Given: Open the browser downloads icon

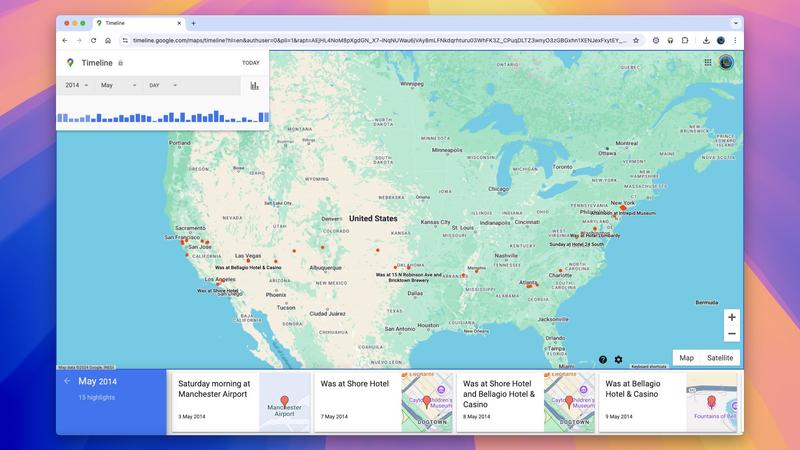Looking at the screenshot, I should click(x=706, y=40).
